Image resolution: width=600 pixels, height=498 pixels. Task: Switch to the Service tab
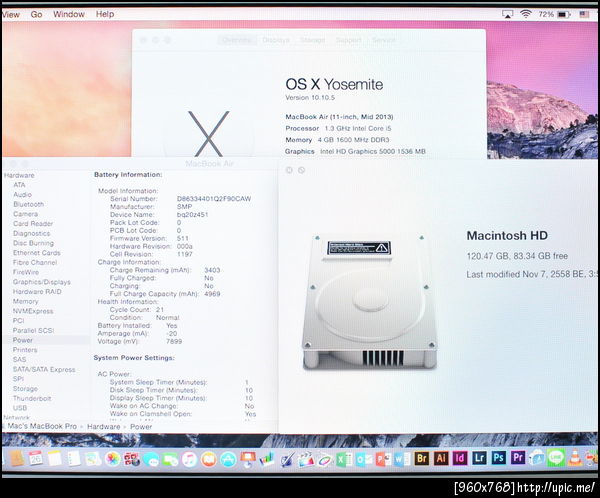384,40
